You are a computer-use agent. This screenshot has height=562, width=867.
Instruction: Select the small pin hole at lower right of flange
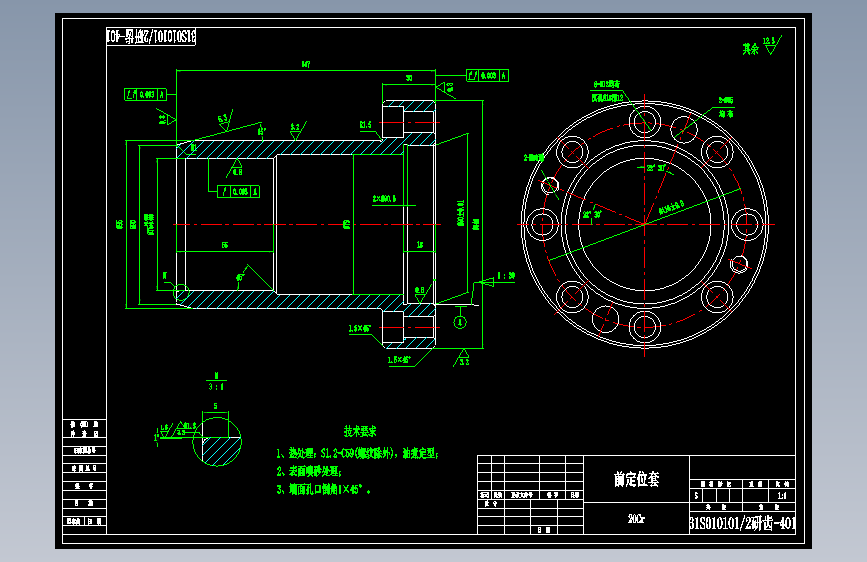point(739,264)
